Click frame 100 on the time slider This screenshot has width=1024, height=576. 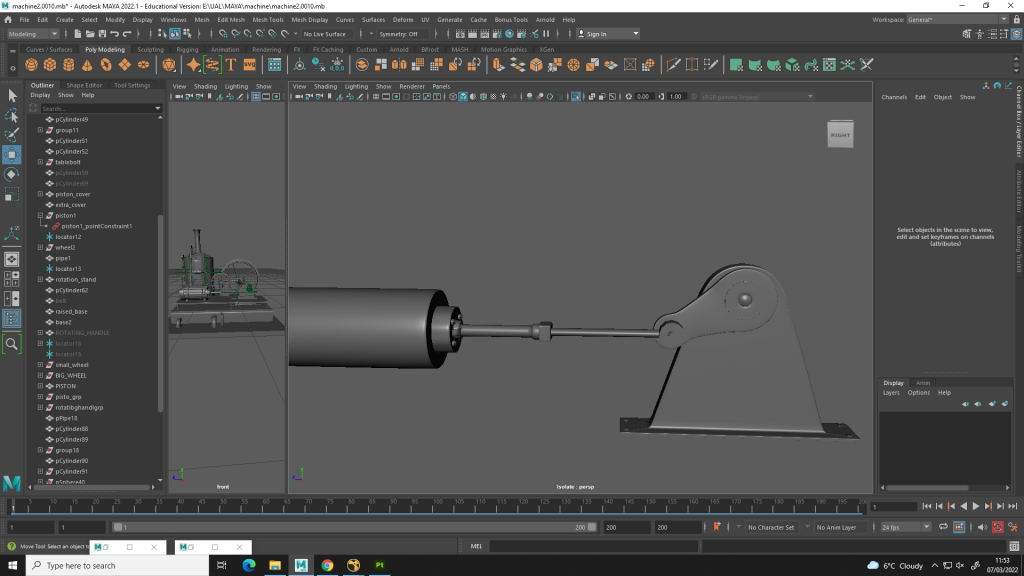(x=438, y=507)
